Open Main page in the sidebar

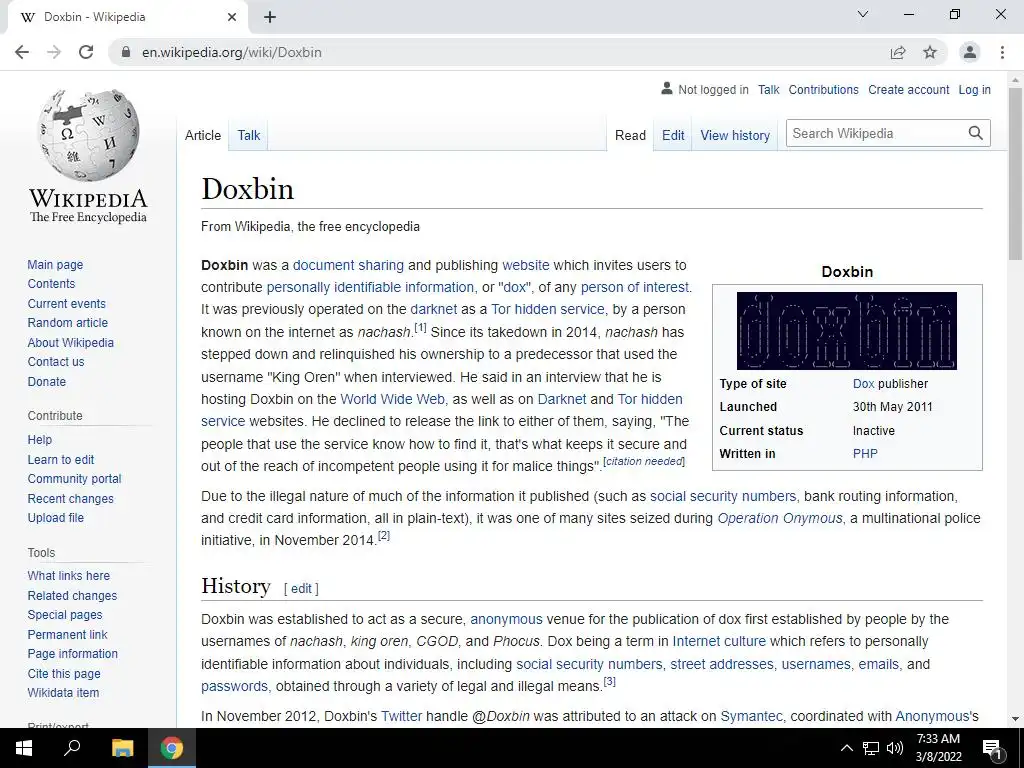55,264
